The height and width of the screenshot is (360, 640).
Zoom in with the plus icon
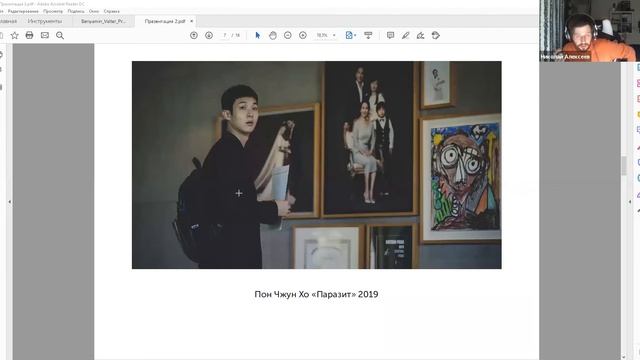pyautogui.click(x=303, y=36)
